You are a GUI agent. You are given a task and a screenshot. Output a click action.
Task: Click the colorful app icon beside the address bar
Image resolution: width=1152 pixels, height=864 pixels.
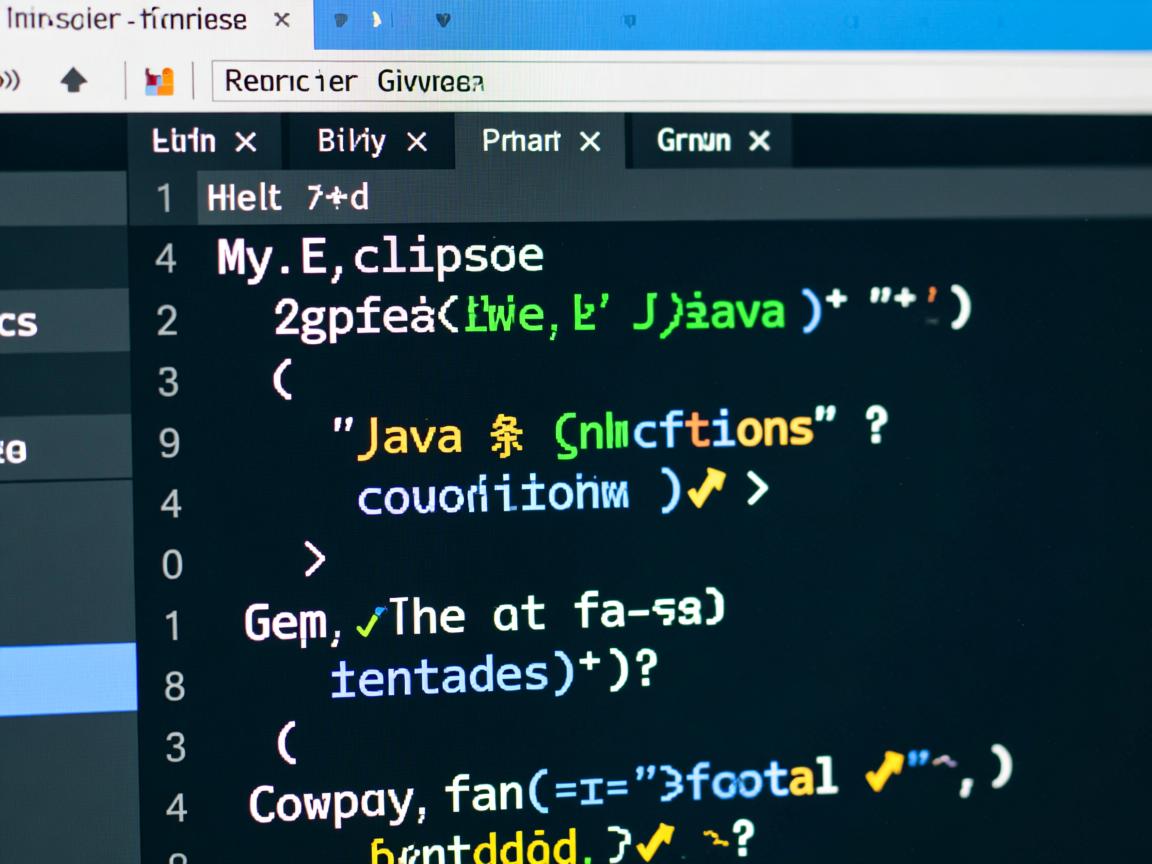(x=160, y=78)
